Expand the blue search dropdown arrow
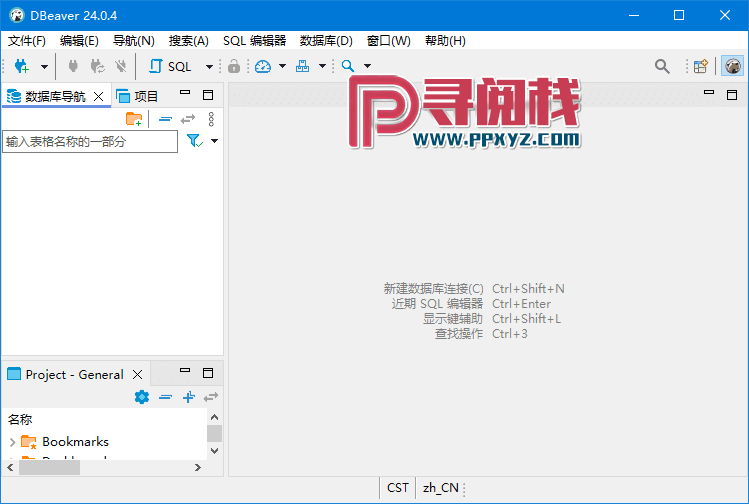 pos(367,66)
